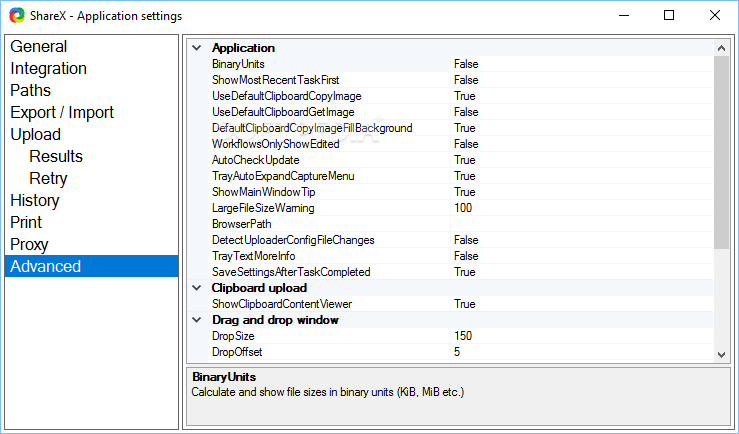Click the property grid scroll up arrow

click(721, 48)
